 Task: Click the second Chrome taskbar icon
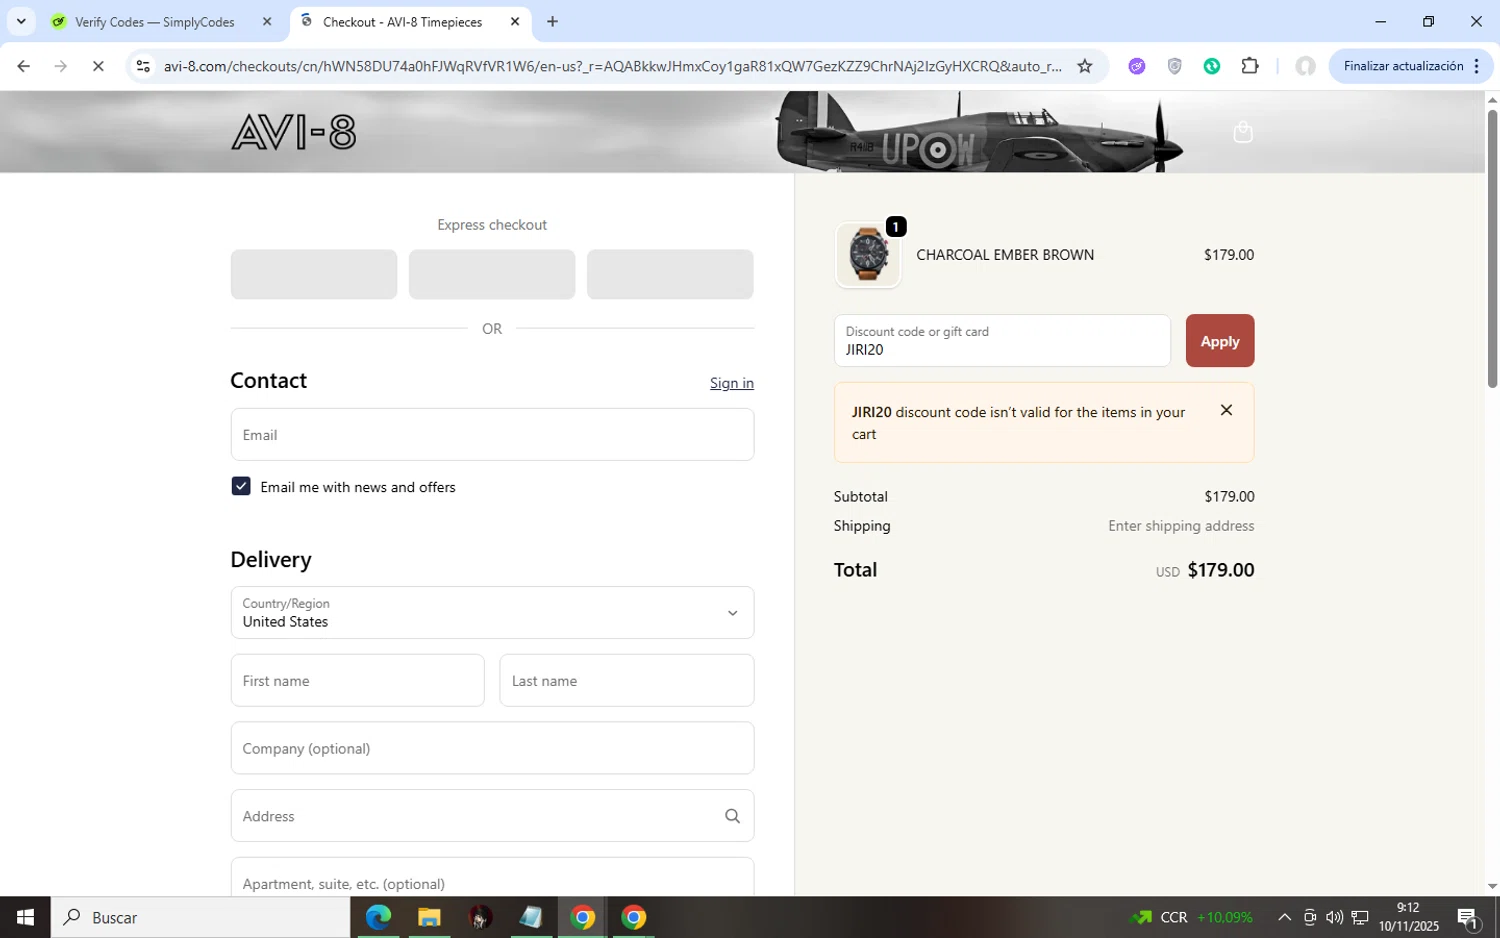pos(634,917)
